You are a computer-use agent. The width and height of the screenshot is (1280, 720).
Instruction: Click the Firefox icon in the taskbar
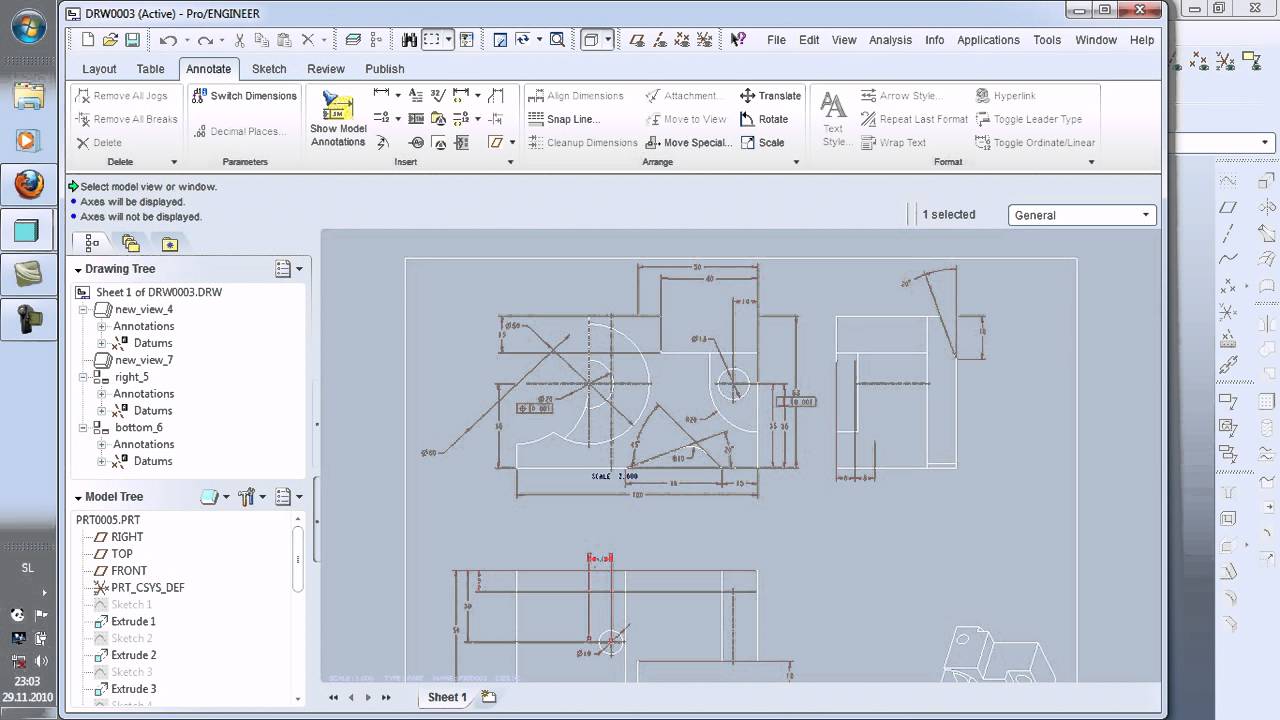[x=28, y=184]
